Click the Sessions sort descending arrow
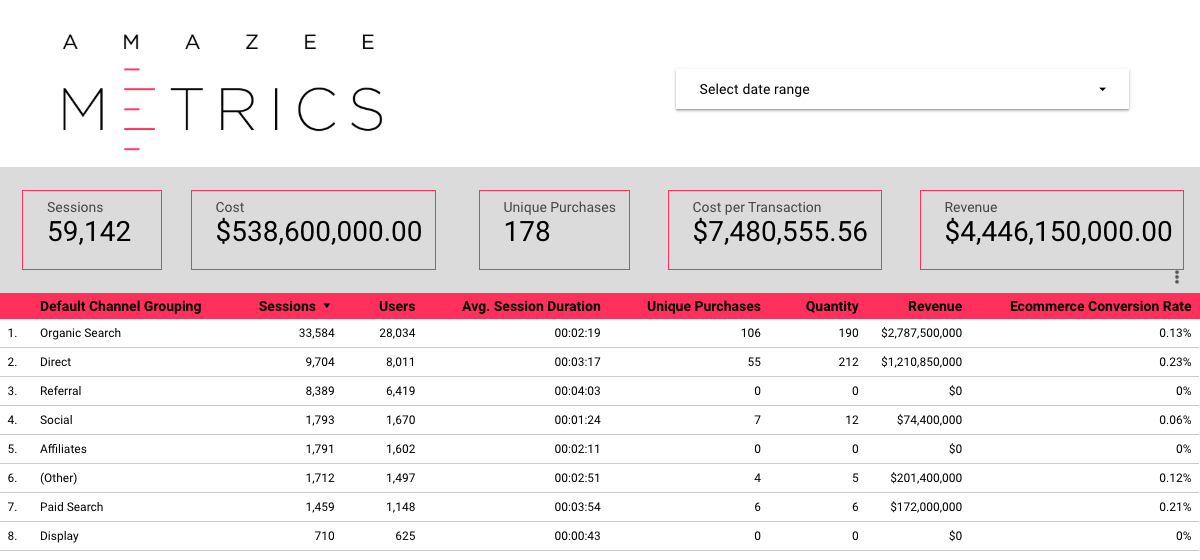This screenshot has height=560, width=1200. click(x=327, y=307)
